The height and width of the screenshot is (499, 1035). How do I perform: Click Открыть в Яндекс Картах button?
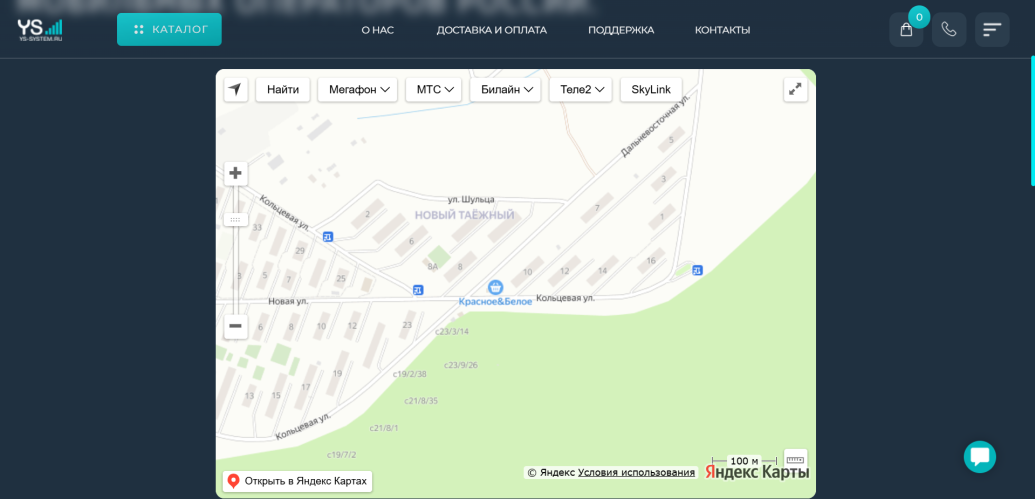tap(298, 481)
